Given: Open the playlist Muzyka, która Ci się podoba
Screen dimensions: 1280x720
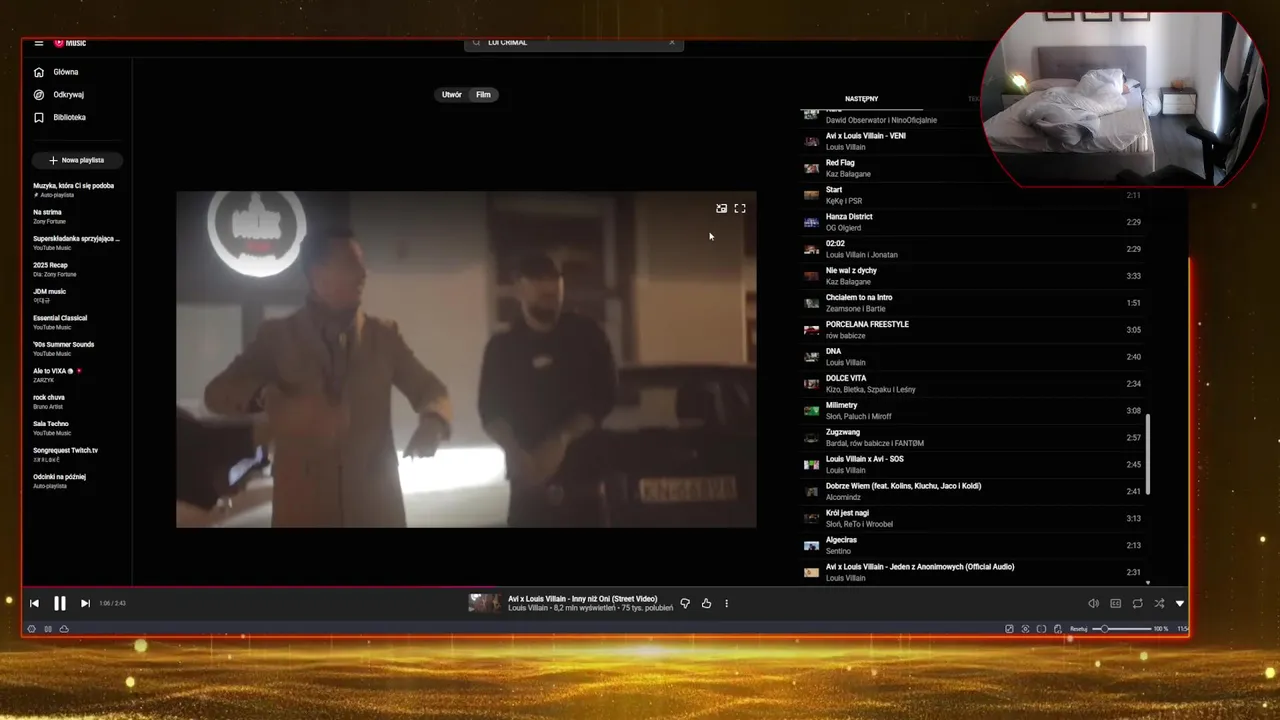Looking at the screenshot, I should pos(74,189).
